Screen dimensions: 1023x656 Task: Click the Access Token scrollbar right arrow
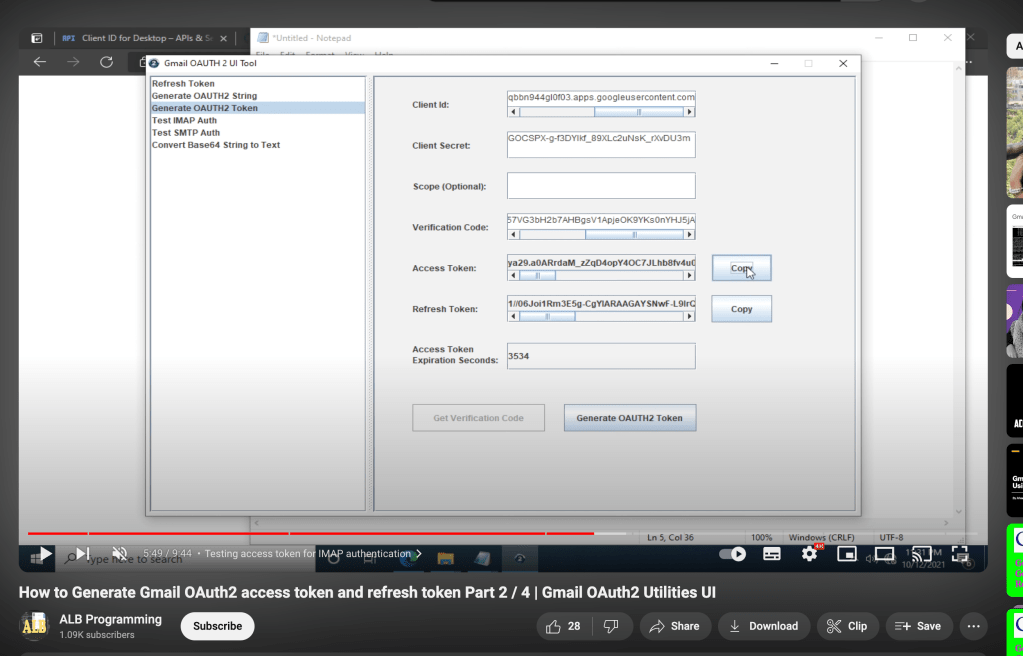(x=689, y=275)
